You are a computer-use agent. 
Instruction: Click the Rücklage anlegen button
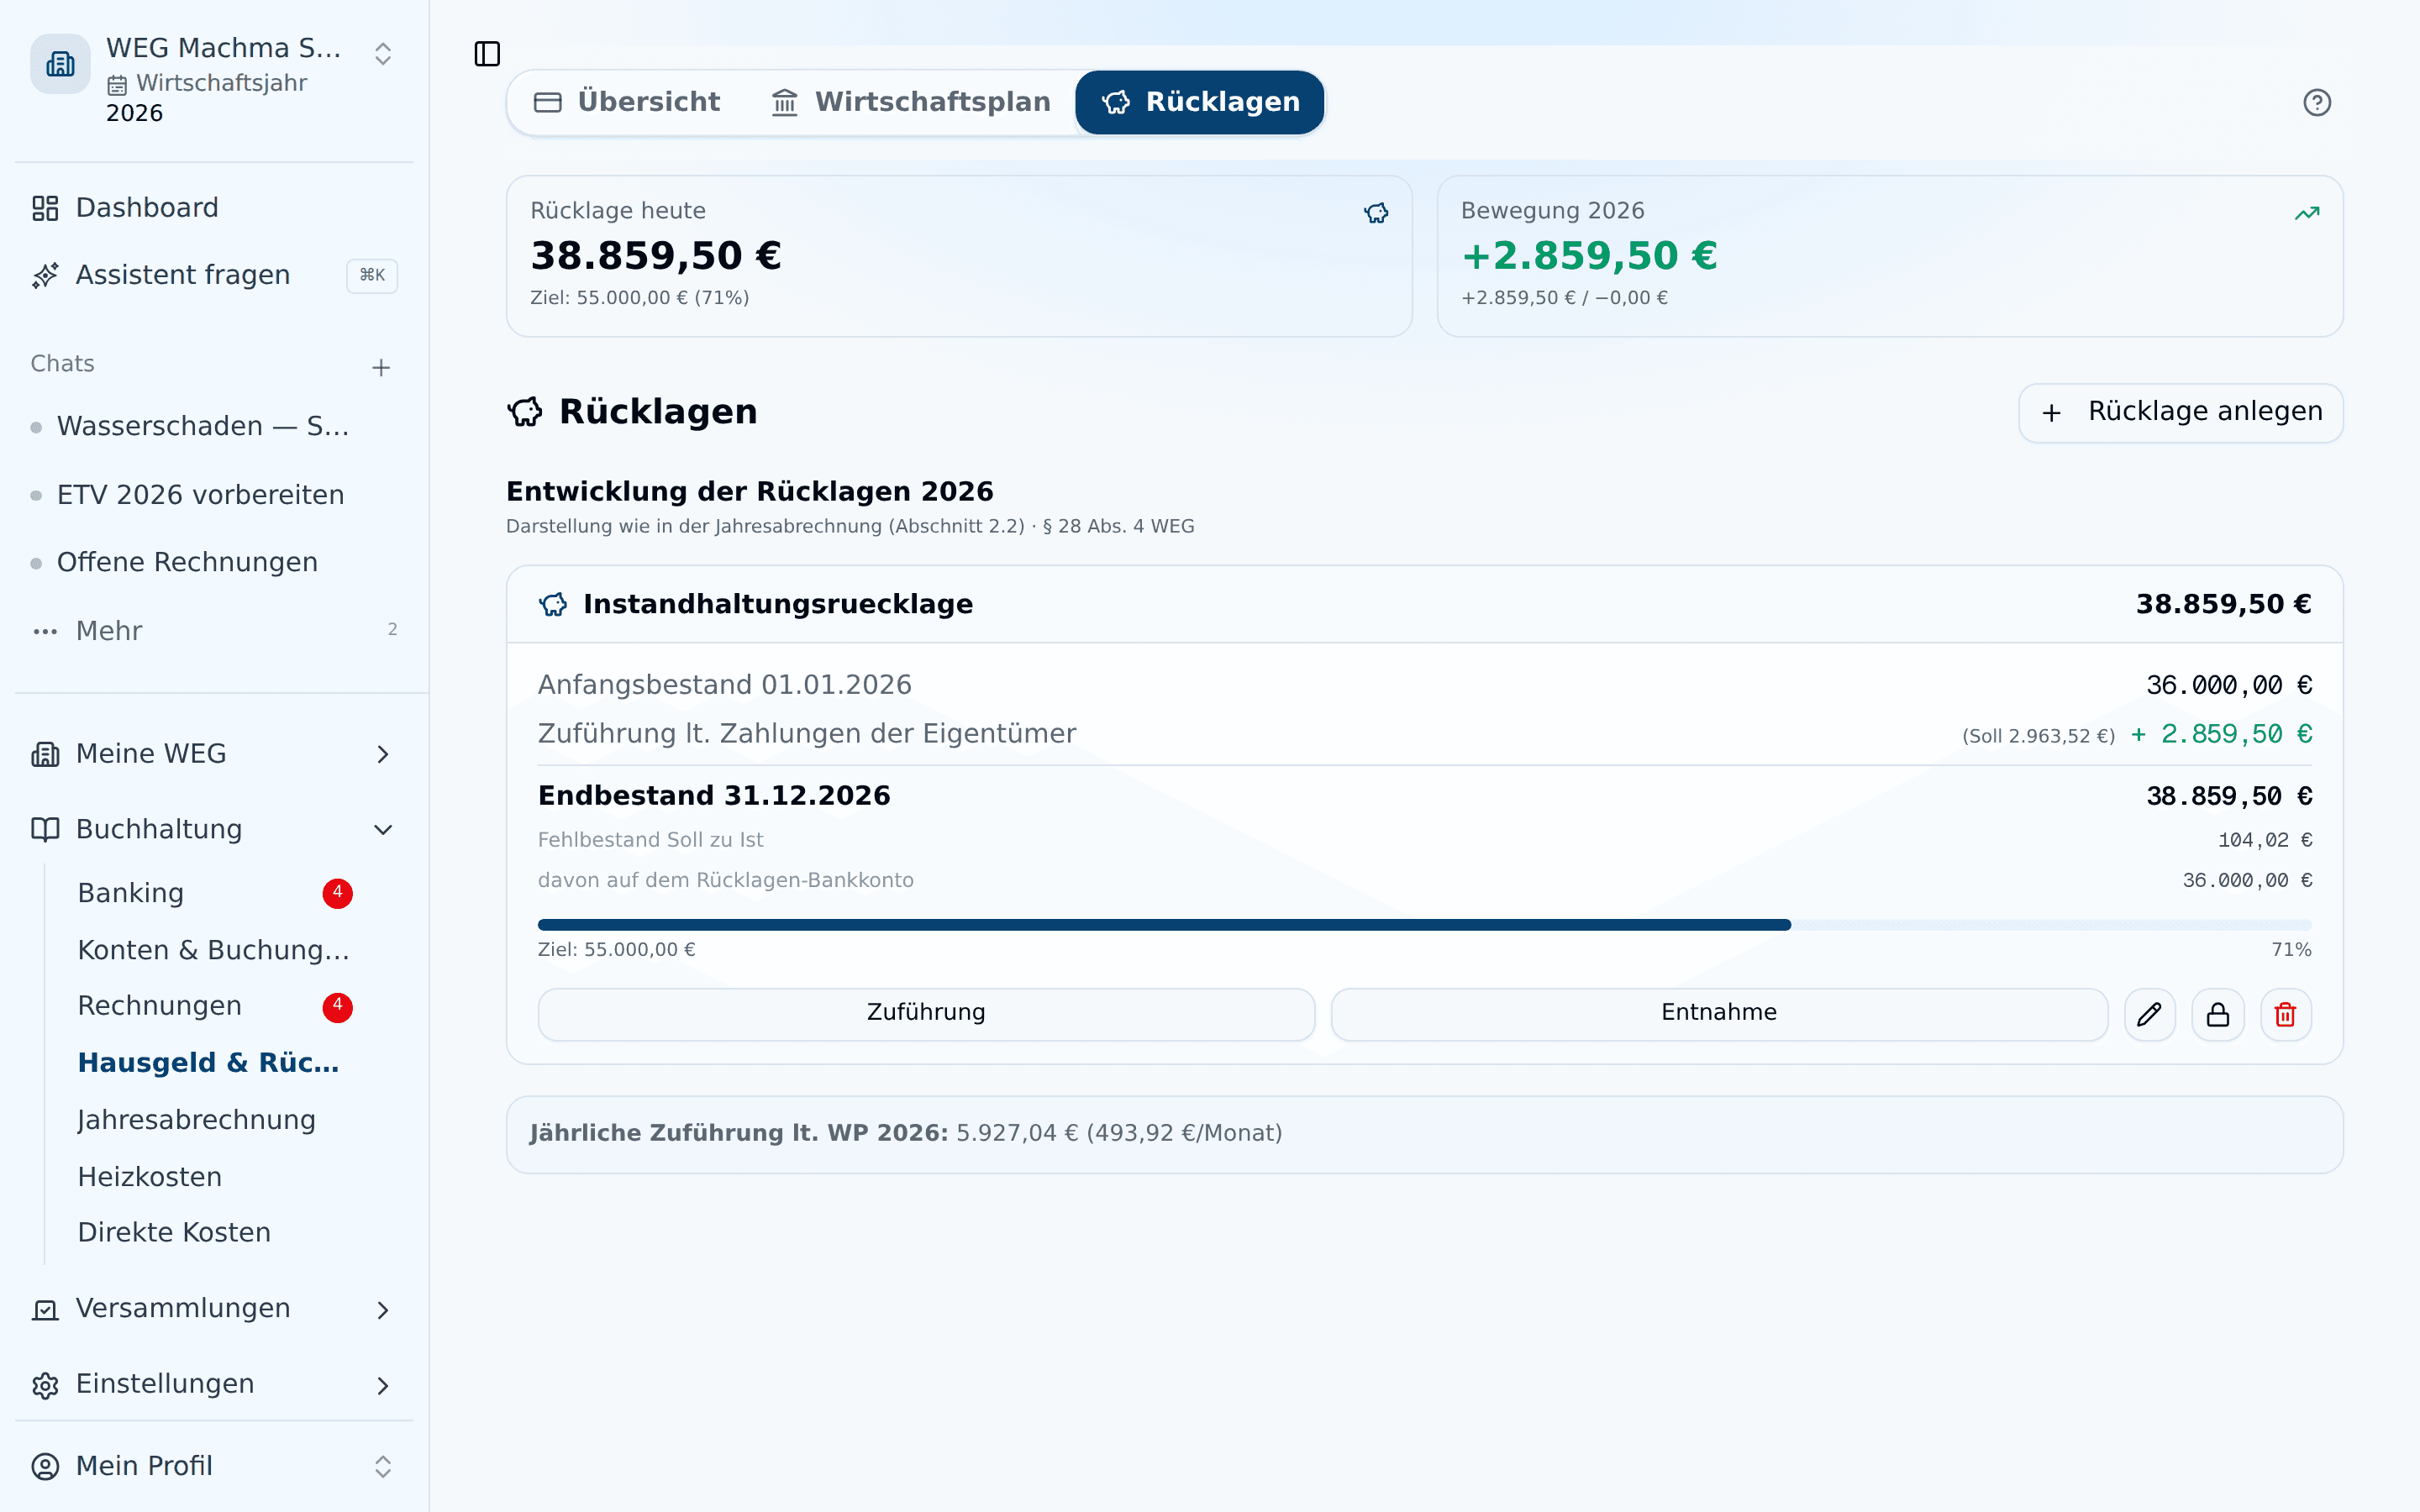pos(2180,412)
